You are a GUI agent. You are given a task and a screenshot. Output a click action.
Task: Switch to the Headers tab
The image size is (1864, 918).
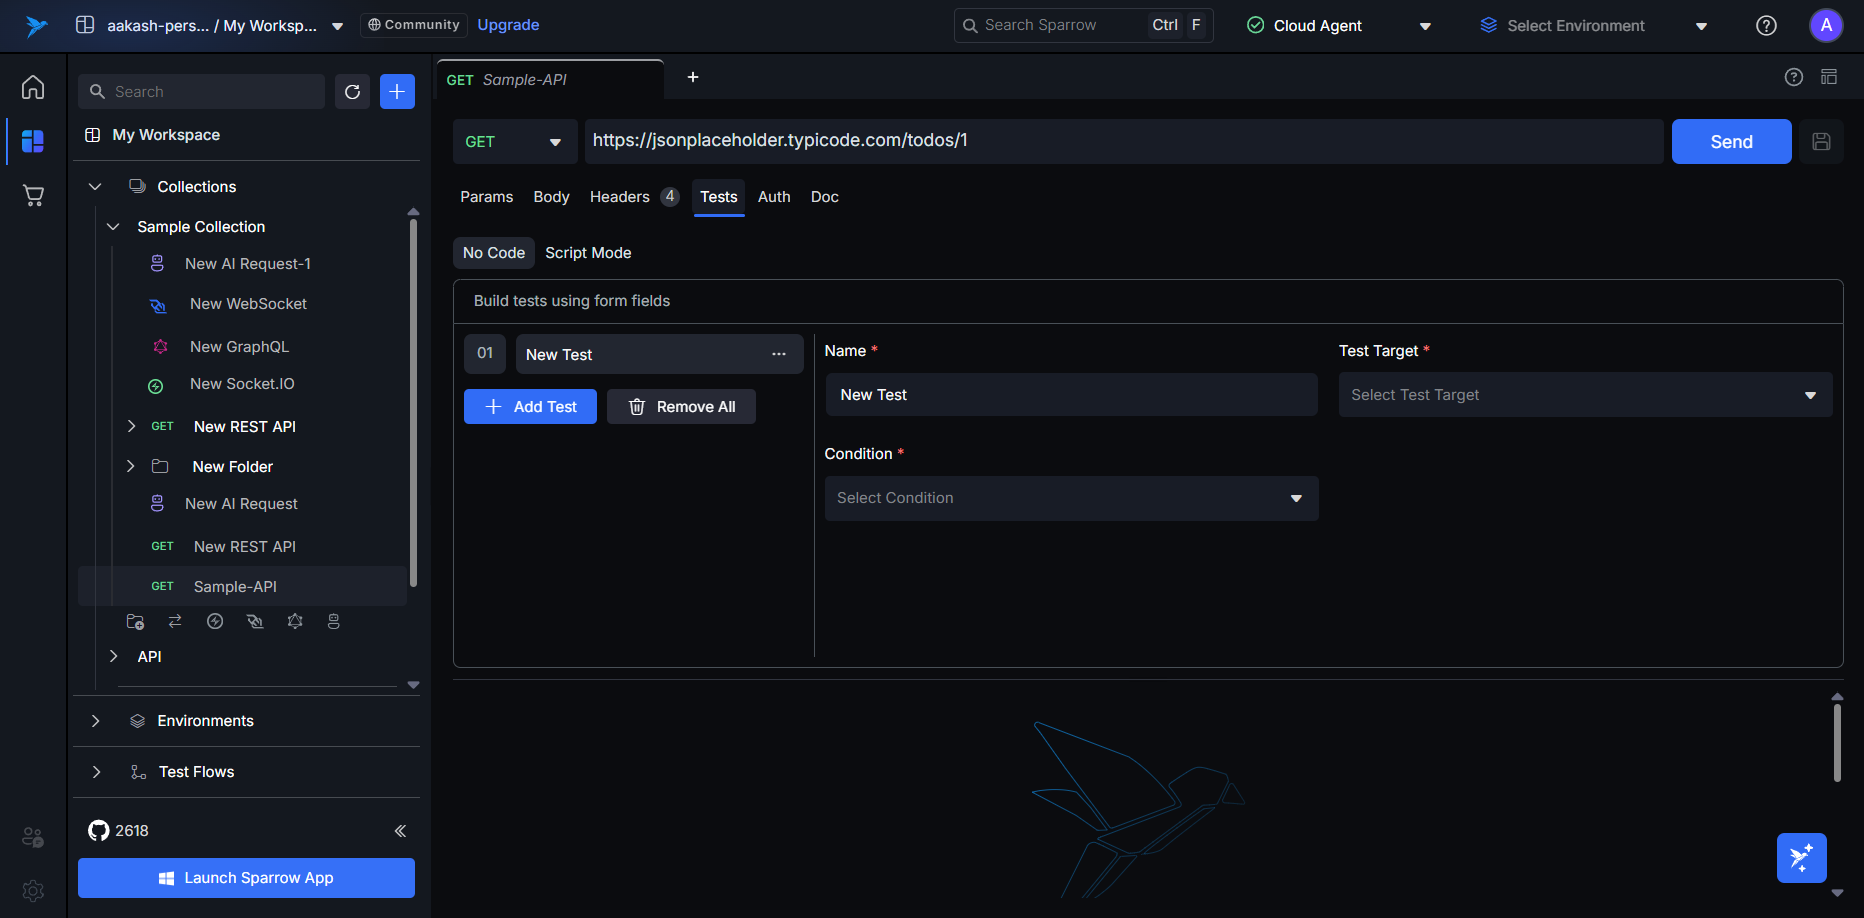[620, 197]
